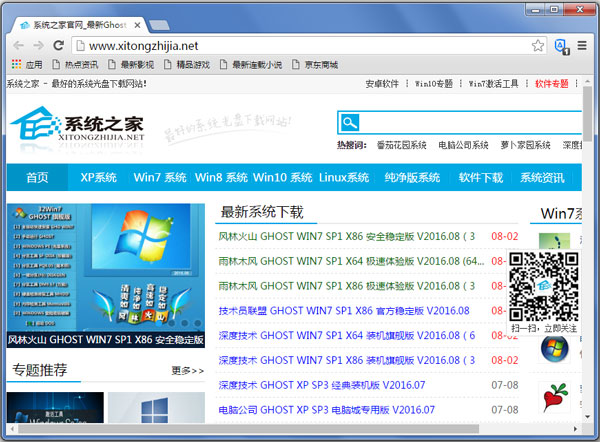Click the radish 萝卜家园 icon

pos(555,398)
